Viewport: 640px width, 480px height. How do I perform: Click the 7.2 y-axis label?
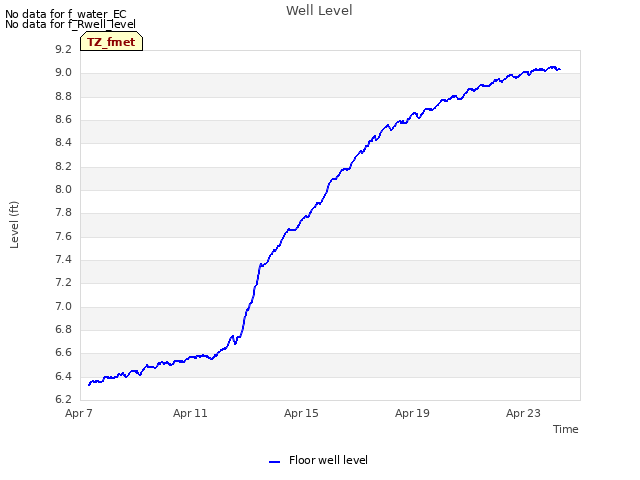[63, 282]
